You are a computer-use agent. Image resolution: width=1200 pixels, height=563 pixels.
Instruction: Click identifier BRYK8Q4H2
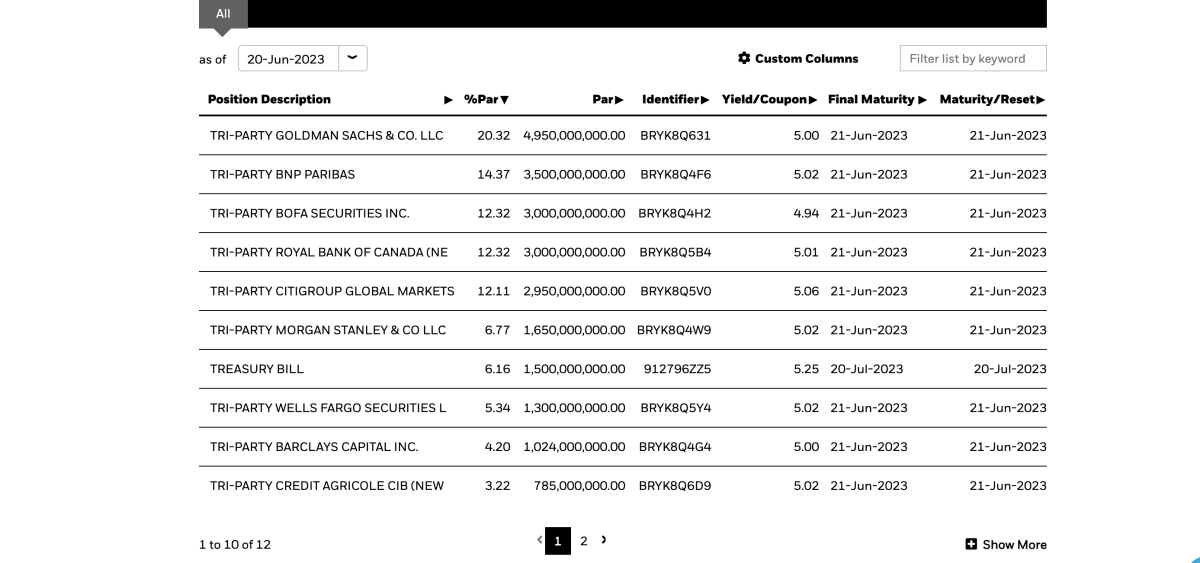[x=674, y=213]
